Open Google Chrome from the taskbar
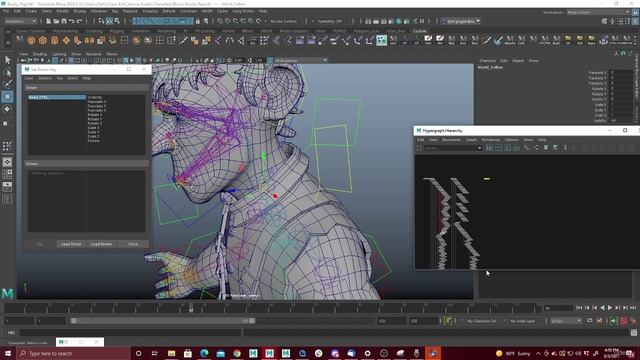The height and width of the screenshot is (360, 640). tap(237, 353)
